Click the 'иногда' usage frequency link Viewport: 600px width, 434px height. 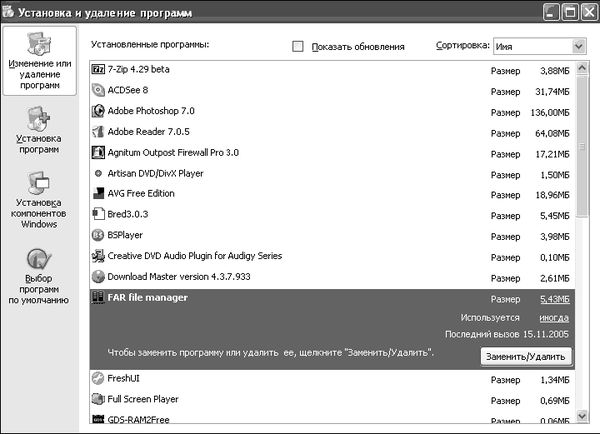tap(554, 317)
